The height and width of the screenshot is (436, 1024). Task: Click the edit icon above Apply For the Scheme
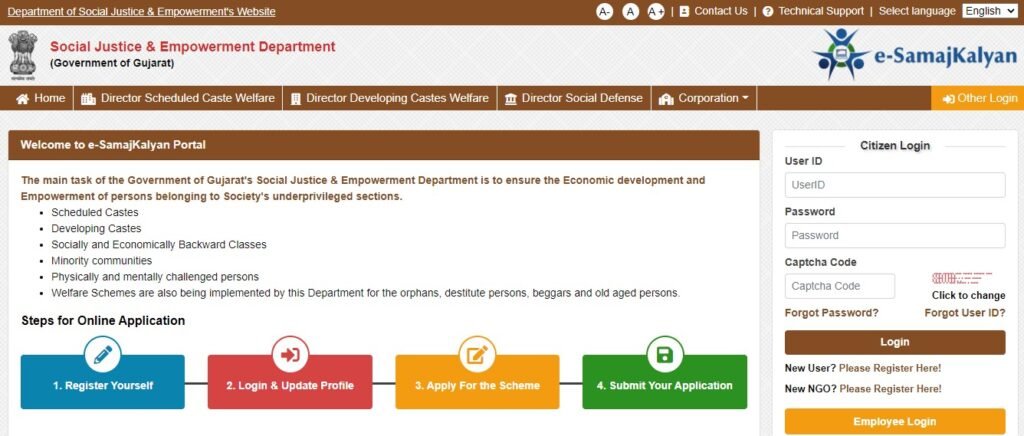pyautogui.click(x=477, y=354)
